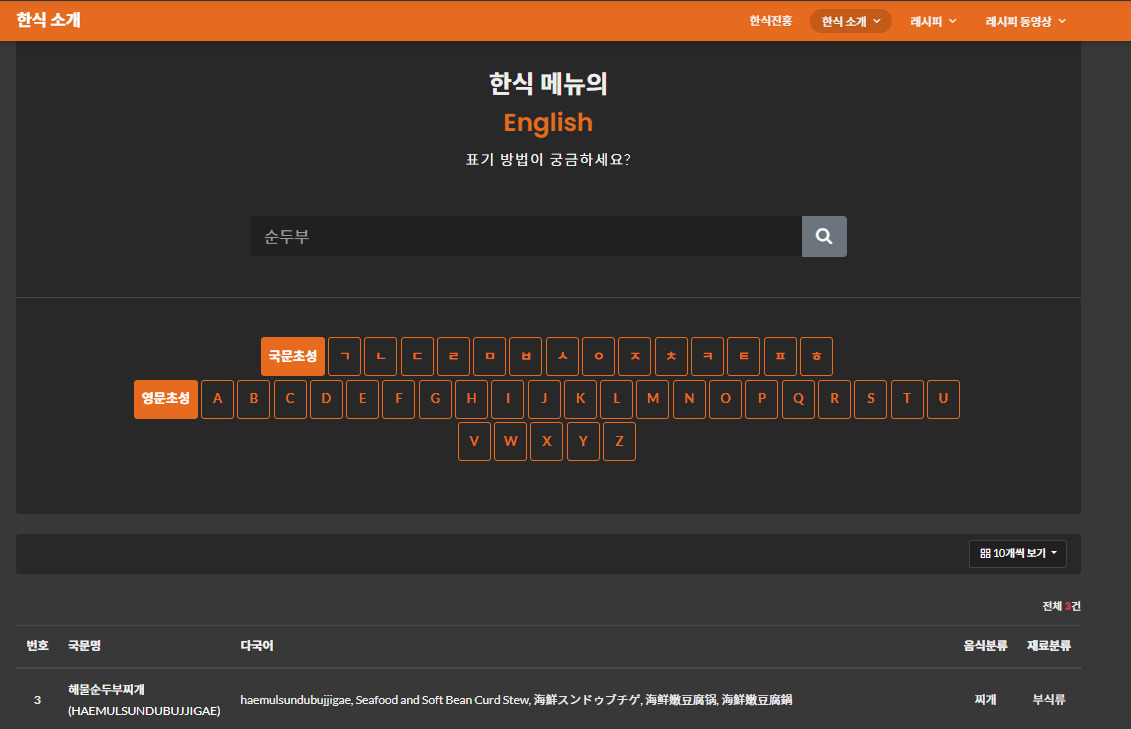The image size is (1131, 729).
Task: Open the 한식 소개 site logo link
Action: point(48,20)
